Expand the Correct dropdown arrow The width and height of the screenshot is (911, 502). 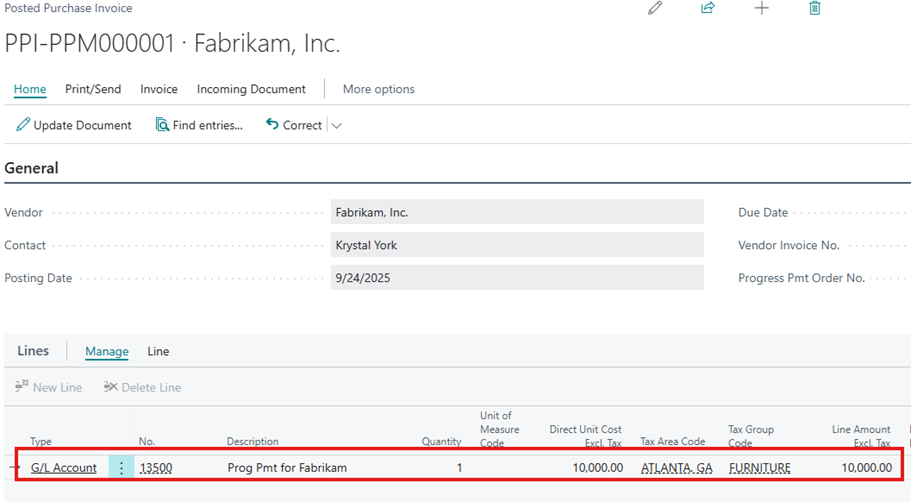pos(336,126)
